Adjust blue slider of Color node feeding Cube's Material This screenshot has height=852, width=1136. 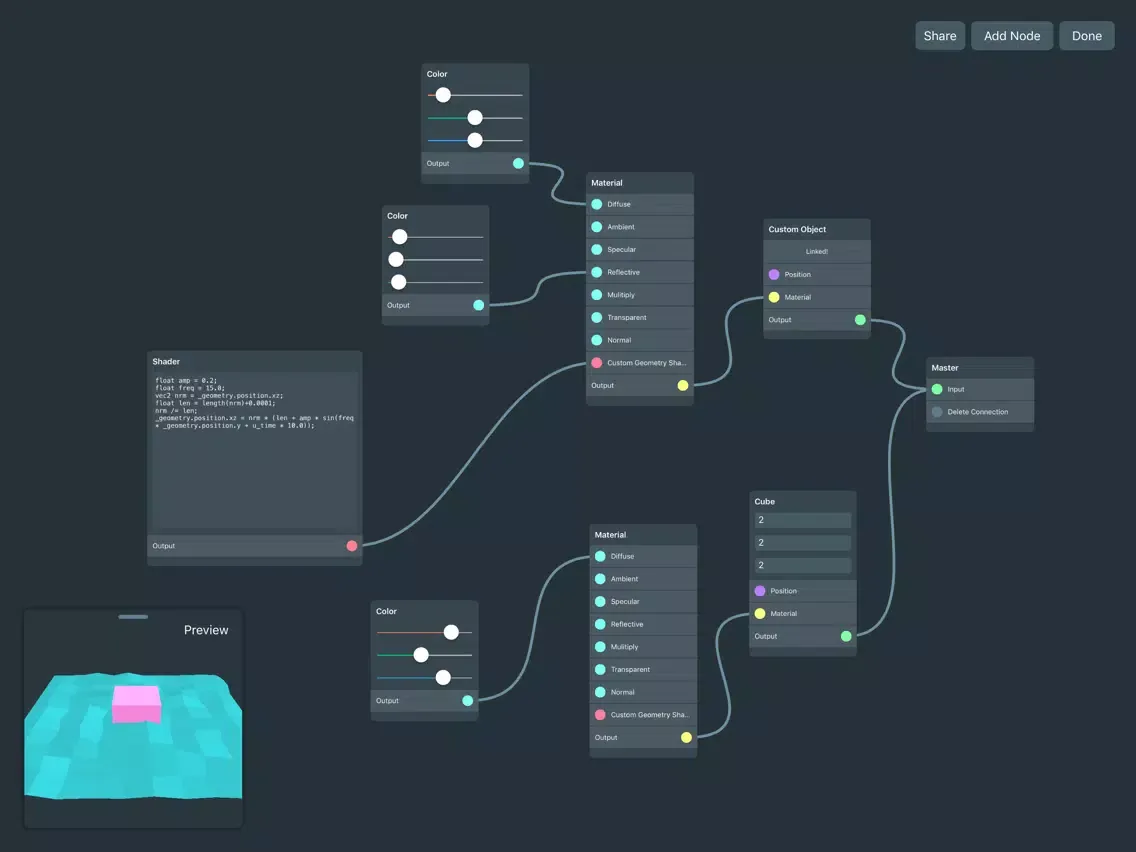pos(443,677)
